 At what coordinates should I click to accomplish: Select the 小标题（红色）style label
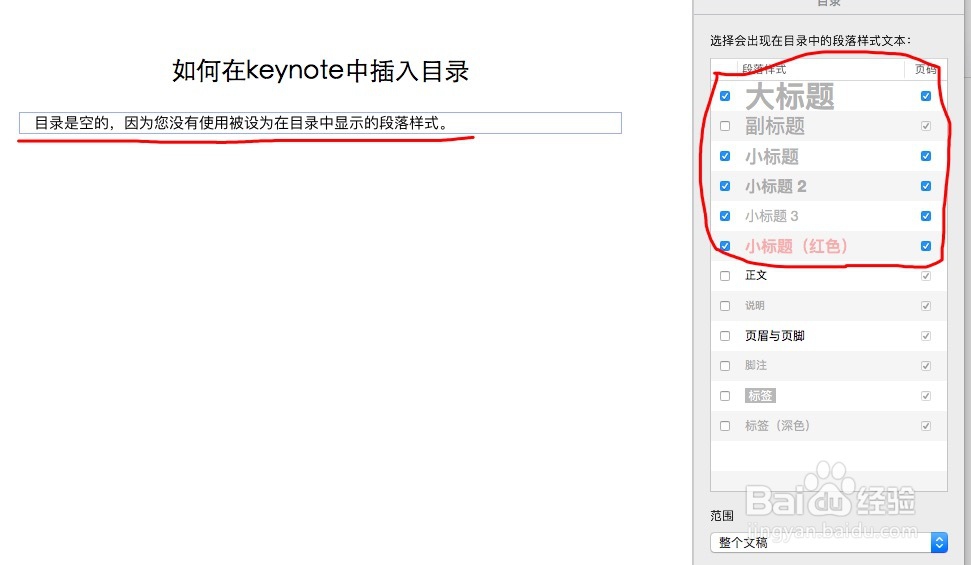pyautogui.click(x=796, y=246)
